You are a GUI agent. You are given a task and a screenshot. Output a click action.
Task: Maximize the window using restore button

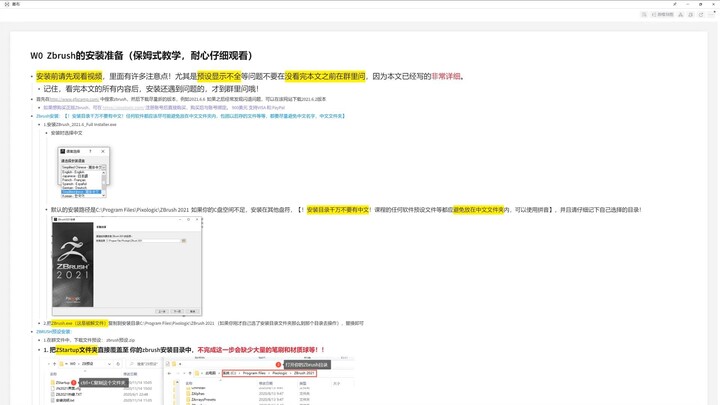700,4
